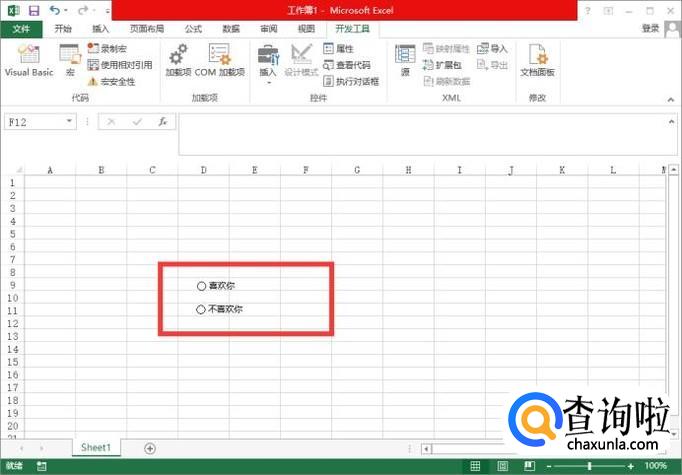Click Run Dialog
The width and height of the screenshot is (682, 475).
pos(351,81)
